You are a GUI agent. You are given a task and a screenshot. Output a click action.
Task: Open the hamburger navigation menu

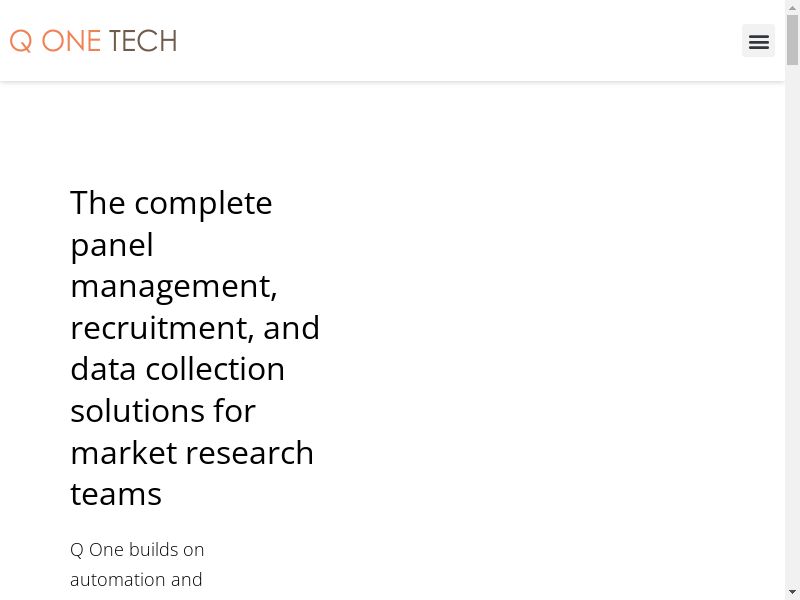click(758, 41)
